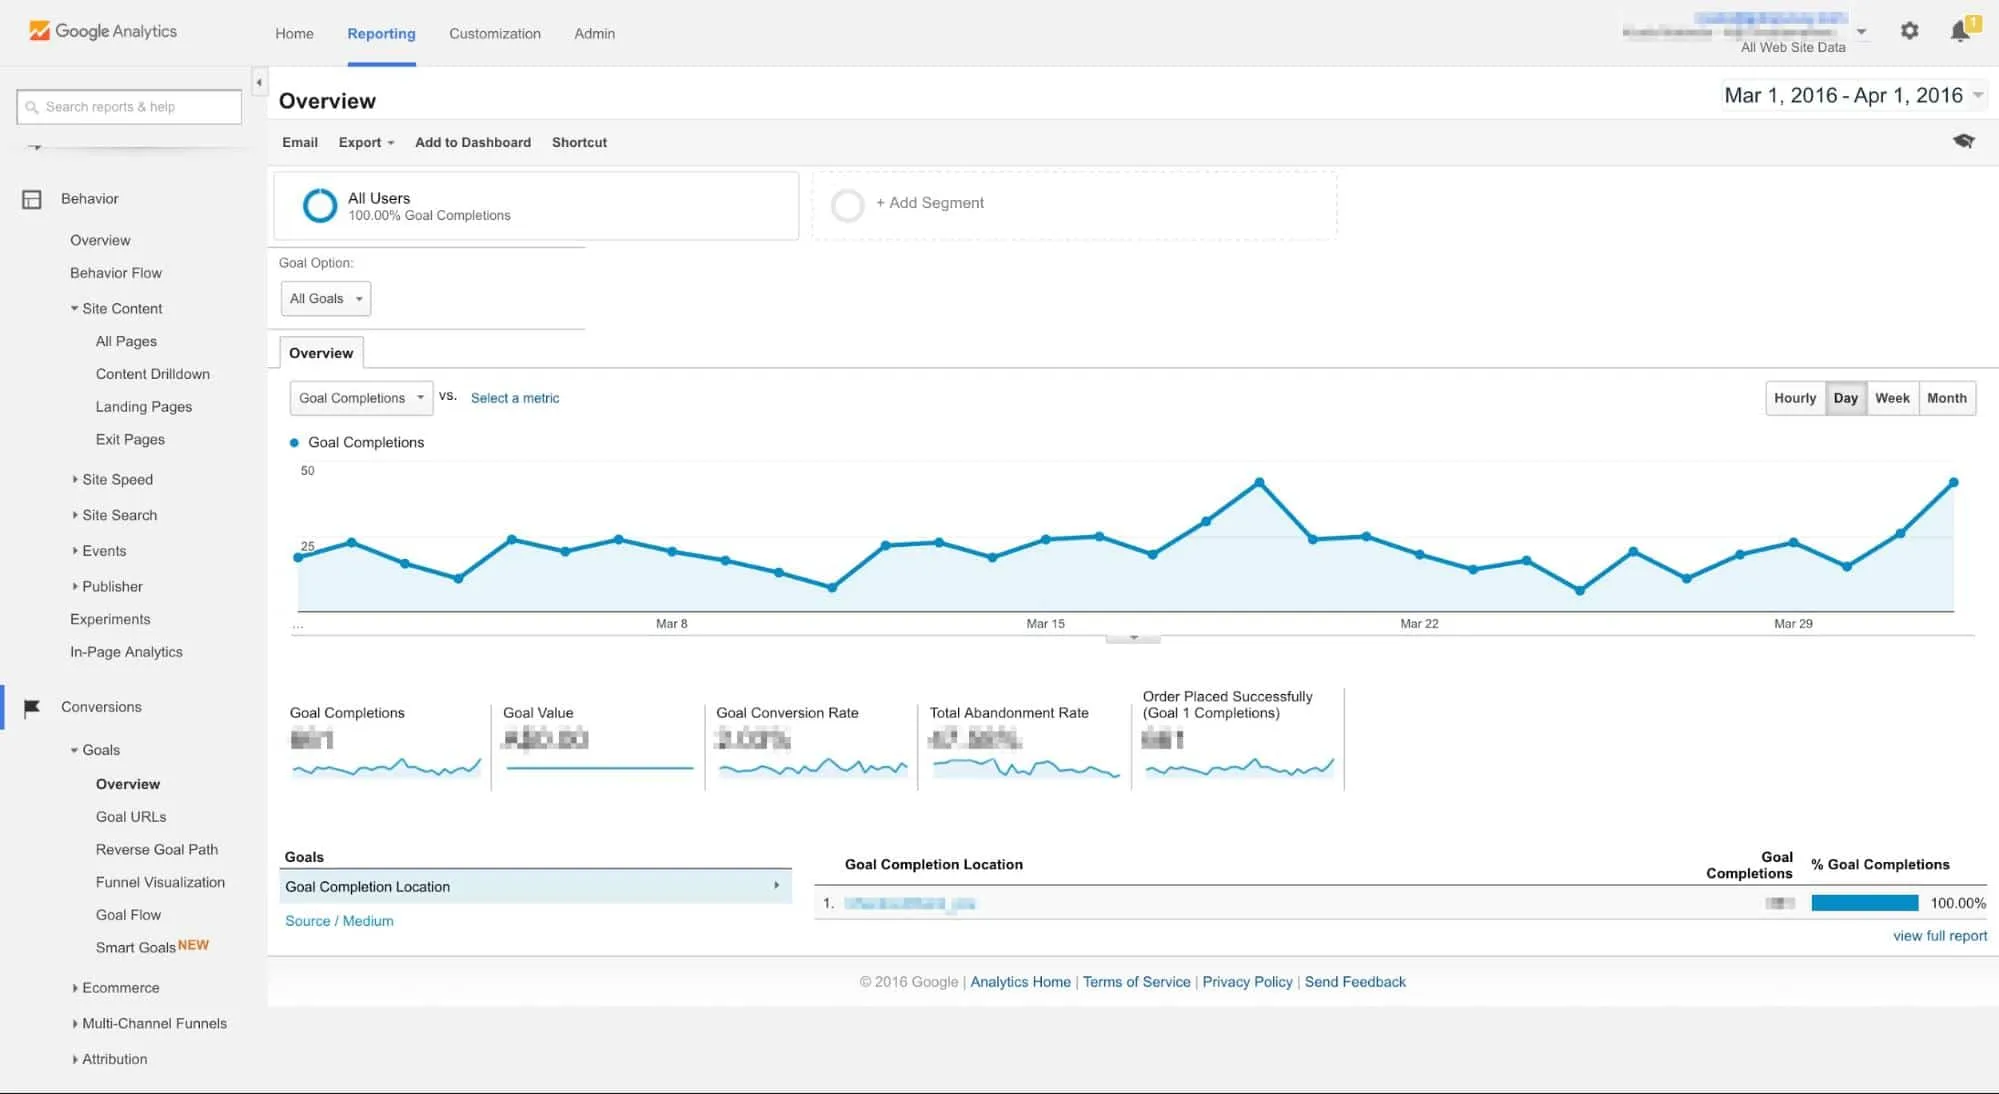This screenshot has width=1999, height=1094.
Task: Expand the Site Search section
Action: click(x=74, y=515)
